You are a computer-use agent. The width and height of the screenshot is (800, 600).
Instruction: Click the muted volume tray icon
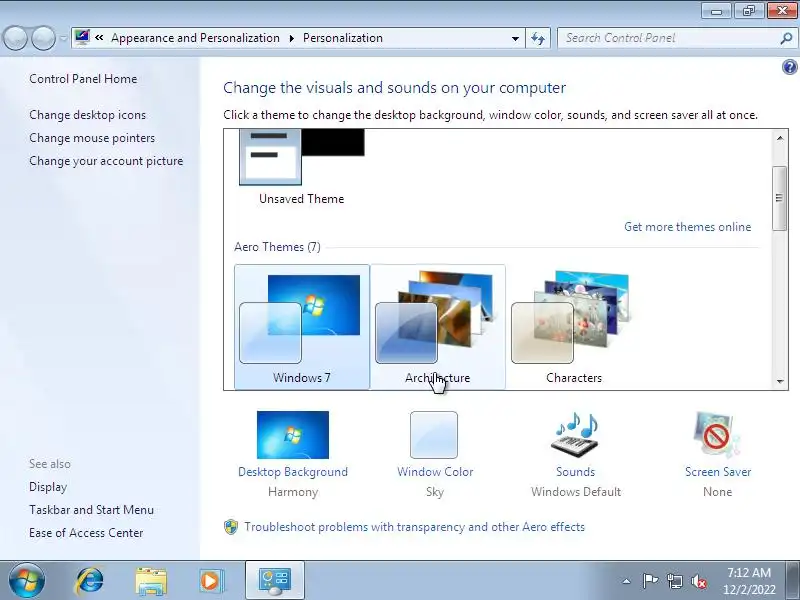(699, 581)
